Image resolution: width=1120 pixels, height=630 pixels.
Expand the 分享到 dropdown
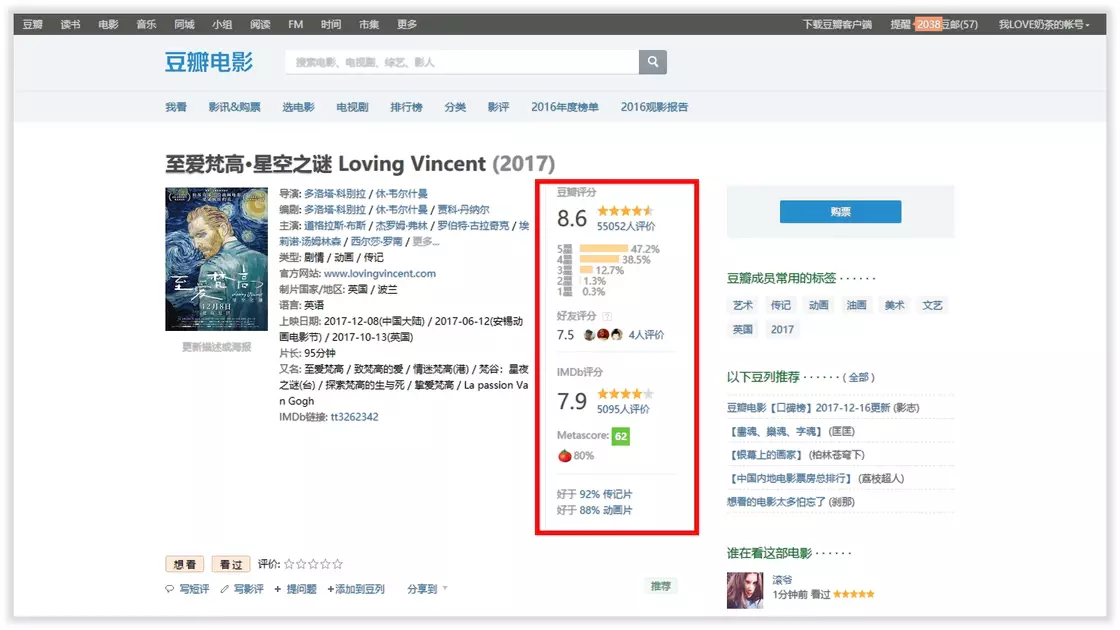[x=427, y=589]
